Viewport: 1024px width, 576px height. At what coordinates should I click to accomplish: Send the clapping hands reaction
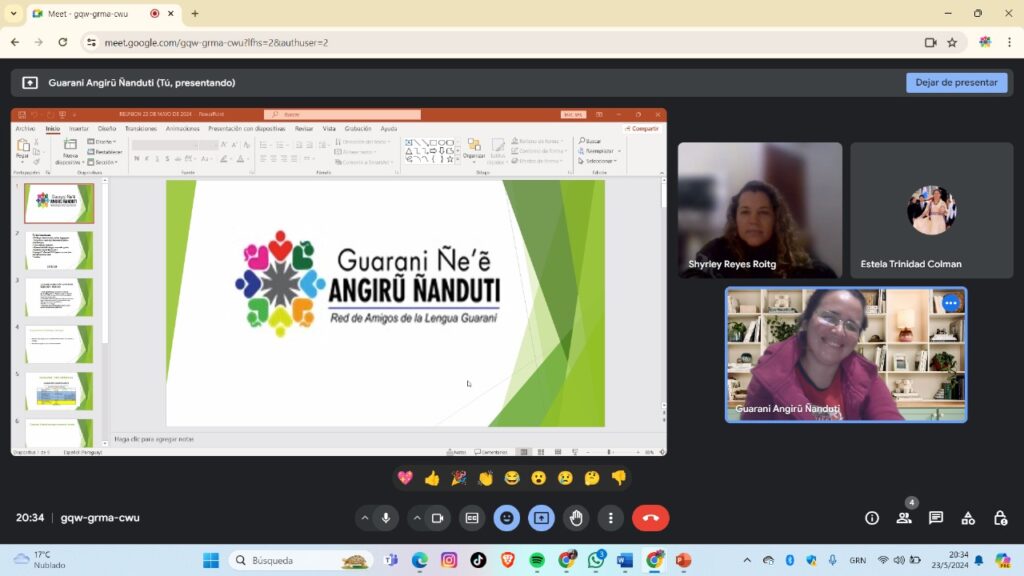pos(485,478)
